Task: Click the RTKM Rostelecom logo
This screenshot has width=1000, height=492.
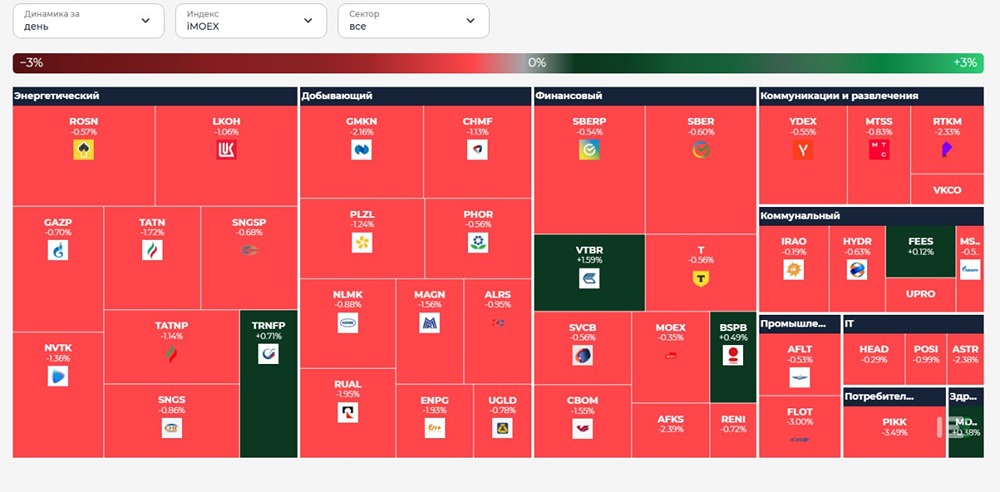Action: (947, 150)
